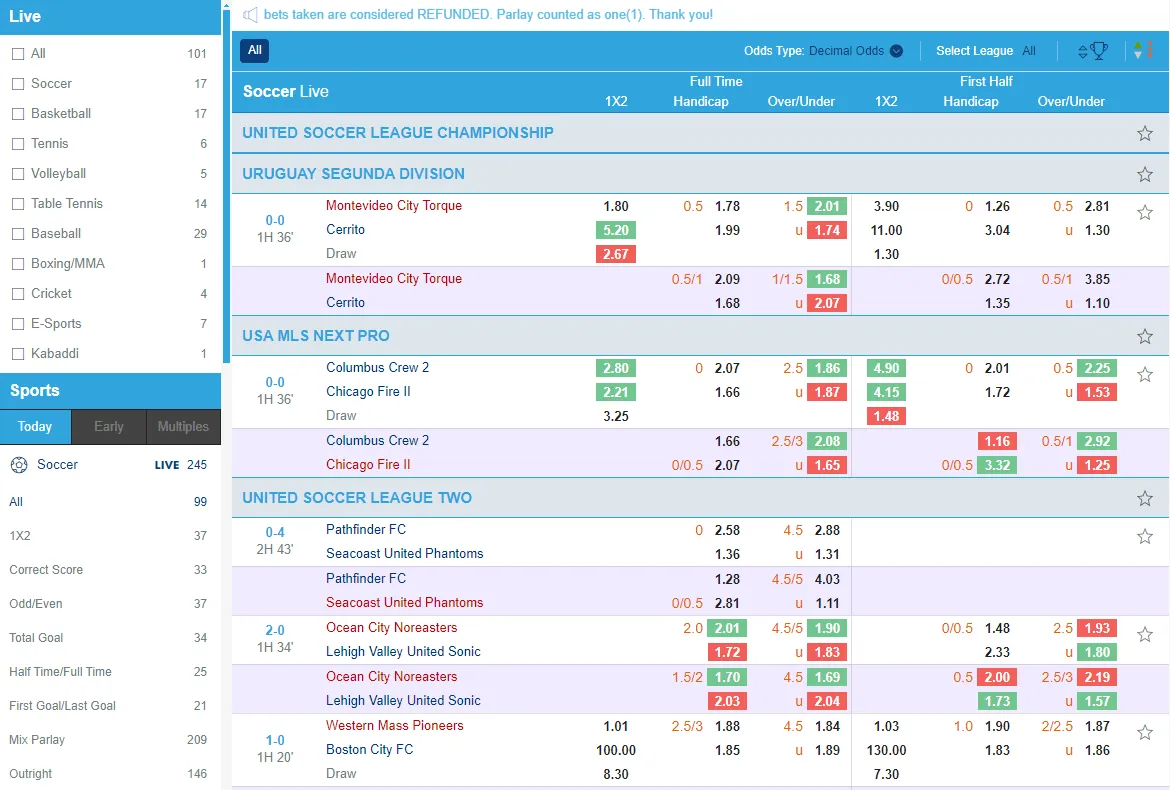Click the announcement megaphone icon
Screen dimensions: 1170x790
click(250, 15)
